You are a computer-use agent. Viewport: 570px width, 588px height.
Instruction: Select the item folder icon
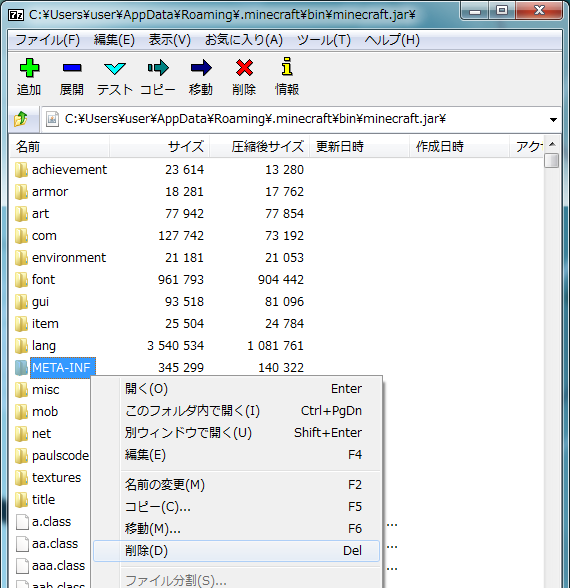21,324
